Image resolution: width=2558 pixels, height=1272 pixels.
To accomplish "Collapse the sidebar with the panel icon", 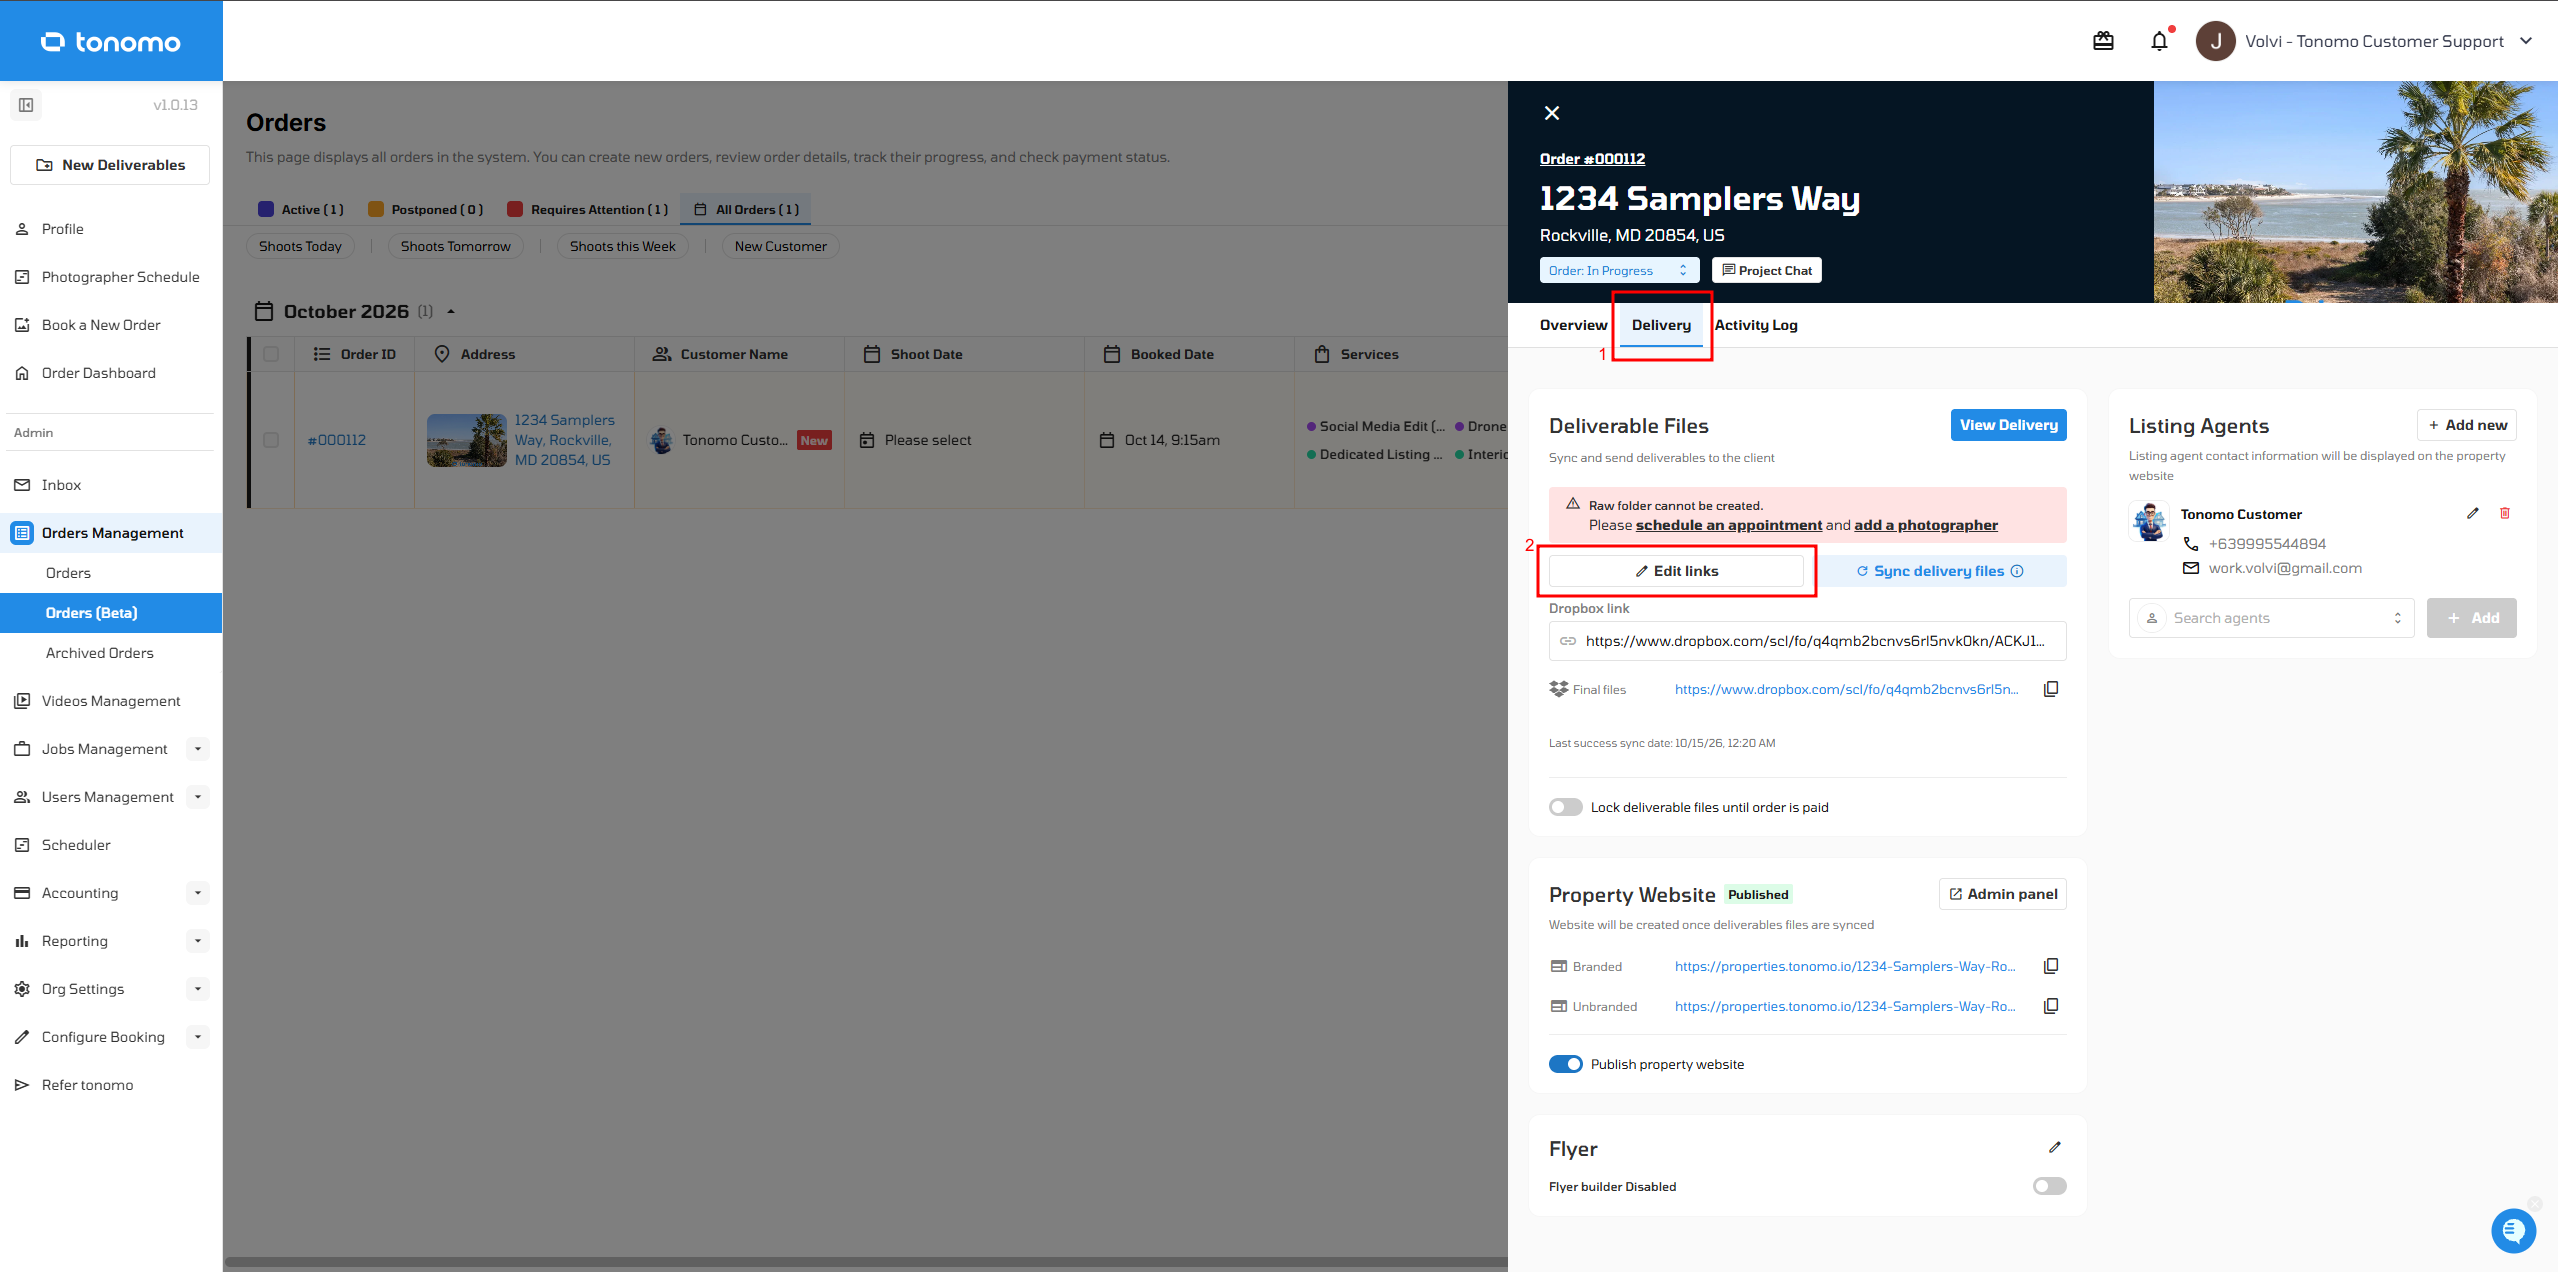I will click(26, 105).
